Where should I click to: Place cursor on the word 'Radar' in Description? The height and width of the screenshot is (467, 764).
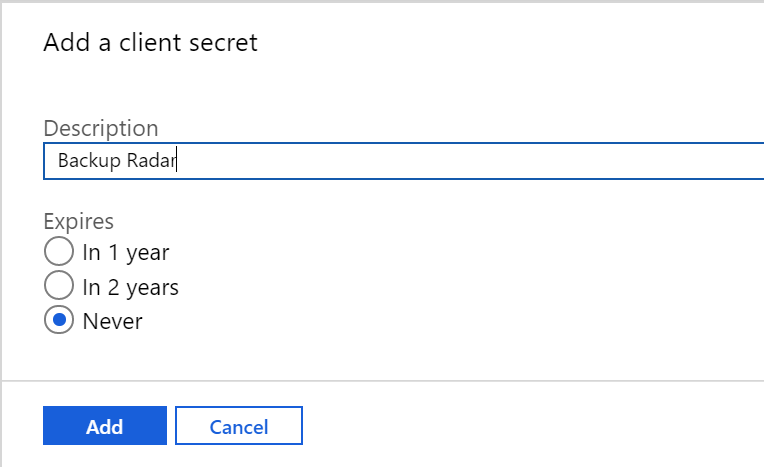tap(151, 161)
